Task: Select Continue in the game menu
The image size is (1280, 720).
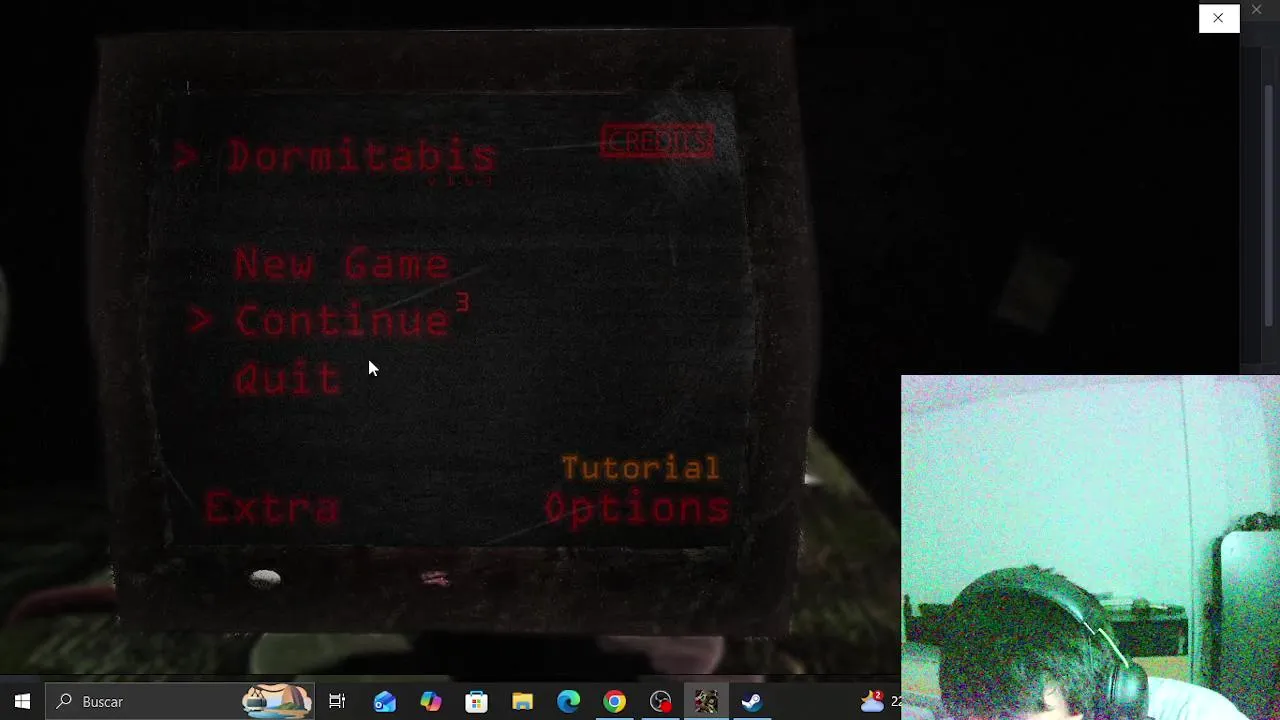Action: click(341, 320)
